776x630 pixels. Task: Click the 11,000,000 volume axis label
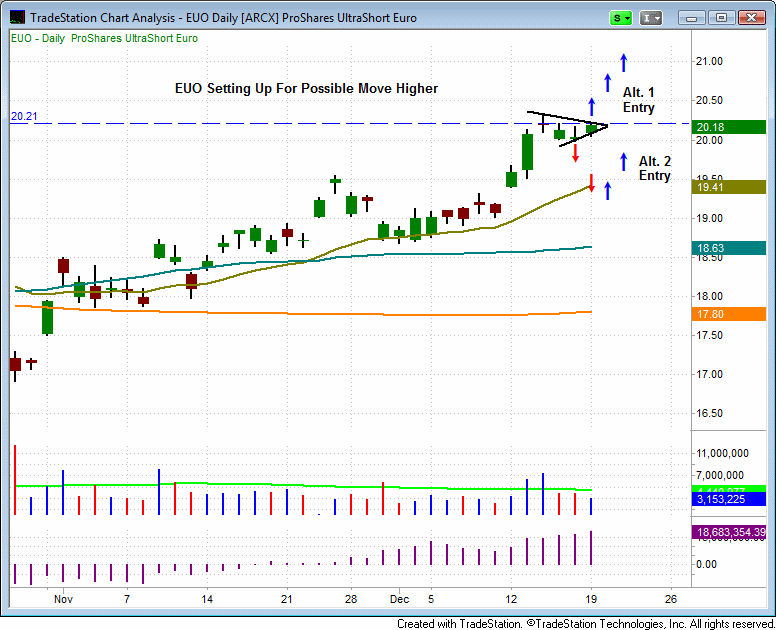pyautogui.click(x=723, y=453)
